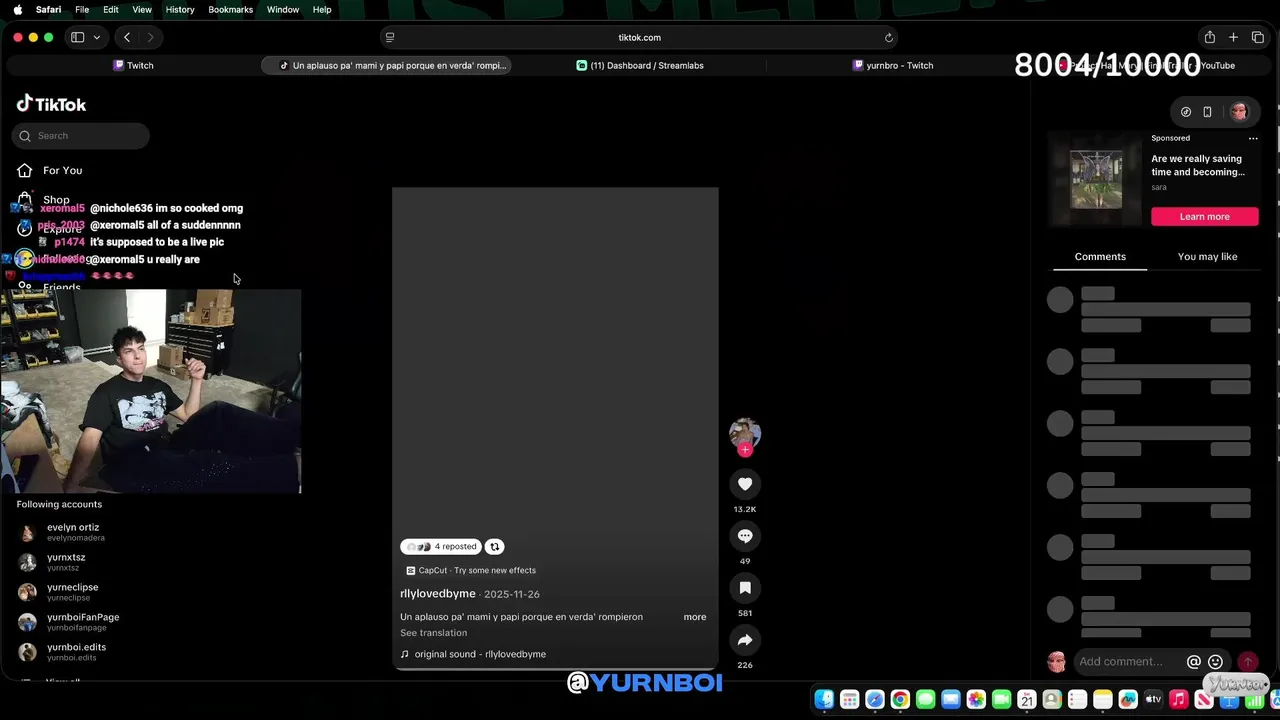Show the Safari tab overview
The image size is (1280, 720).
tap(1258, 37)
